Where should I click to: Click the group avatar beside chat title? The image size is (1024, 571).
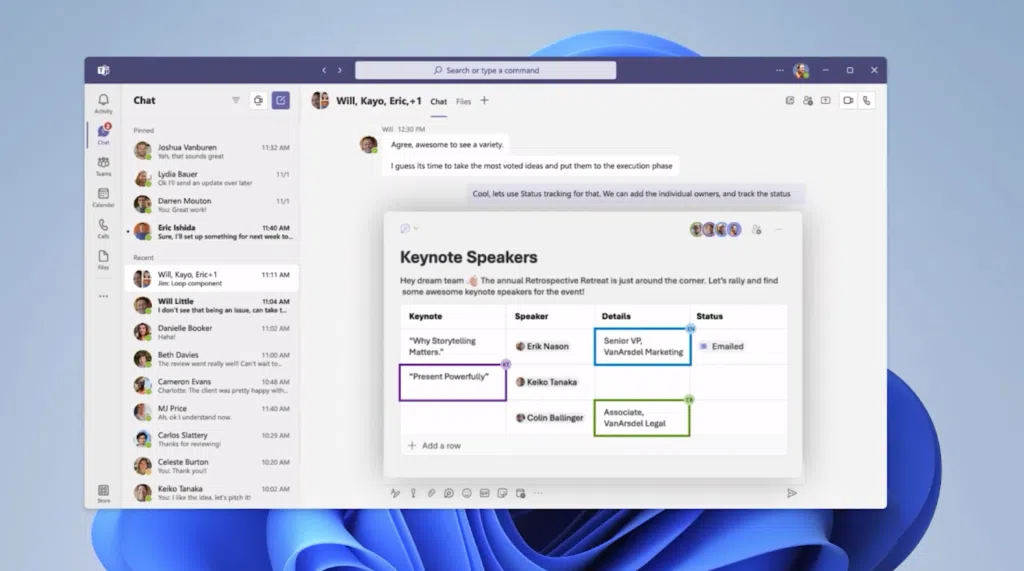[320, 101]
